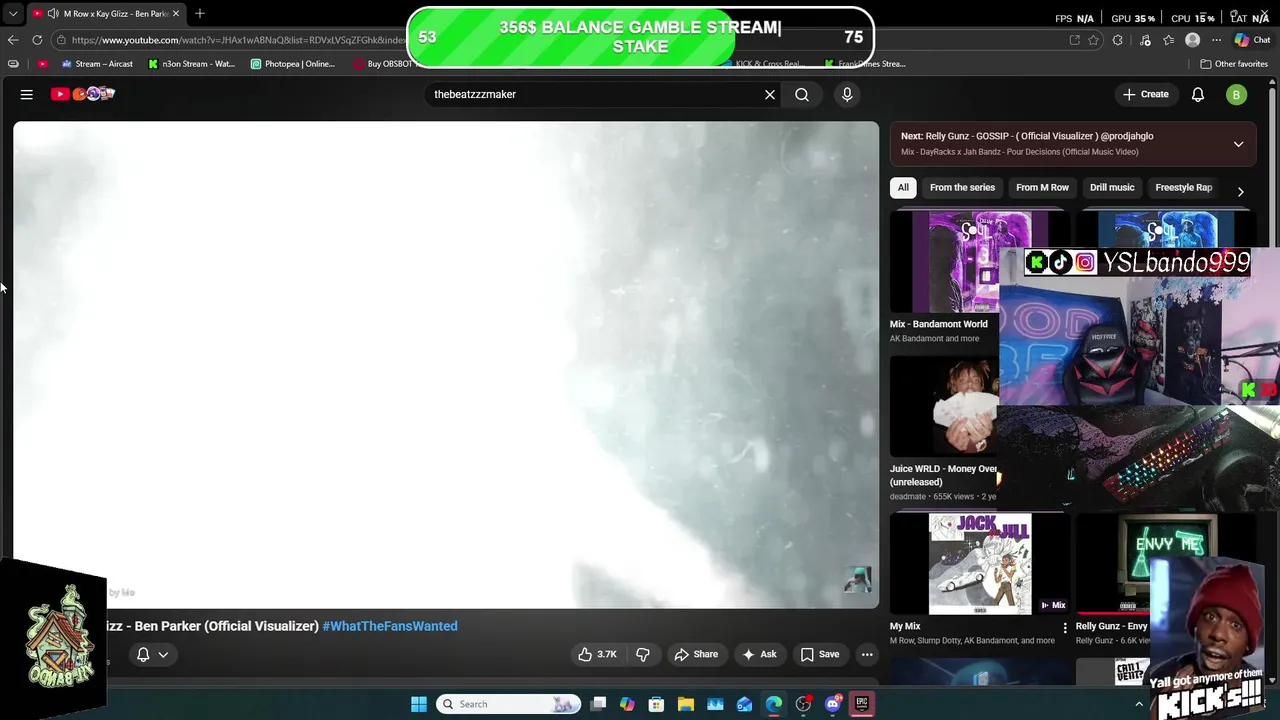The image size is (1280, 720).
Task: Open the Photopea Online bookmark
Action: pyautogui.click(x=293, y=64)
